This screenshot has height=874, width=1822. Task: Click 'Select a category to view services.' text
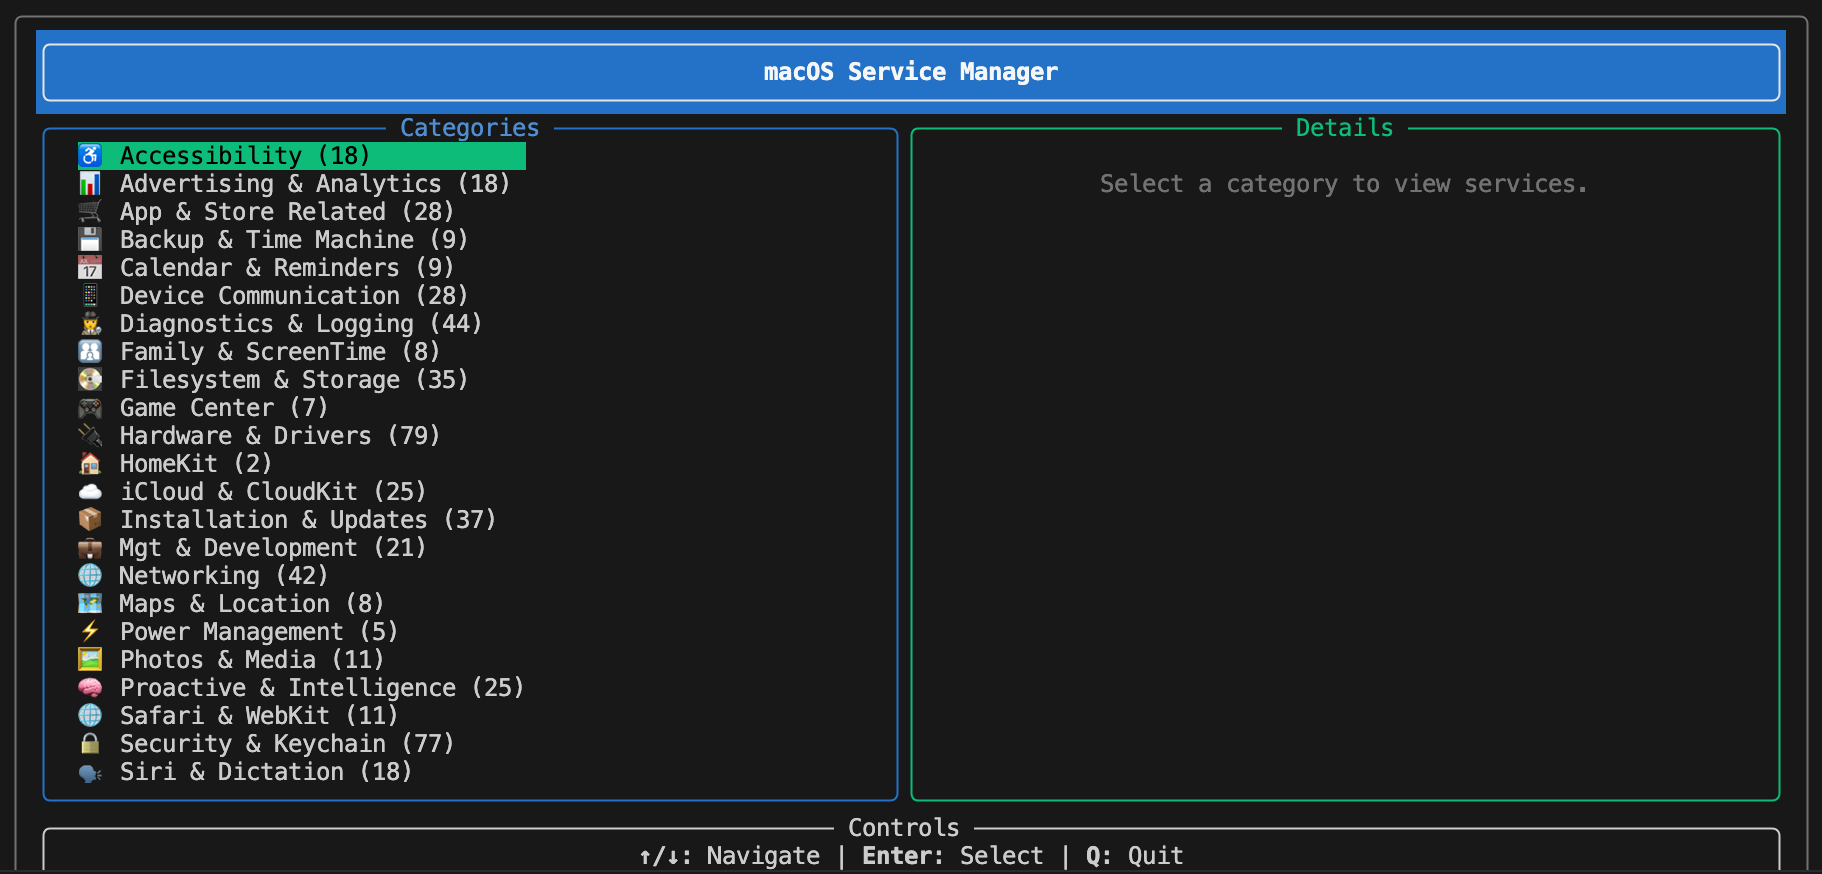[x=1343, y=183]
